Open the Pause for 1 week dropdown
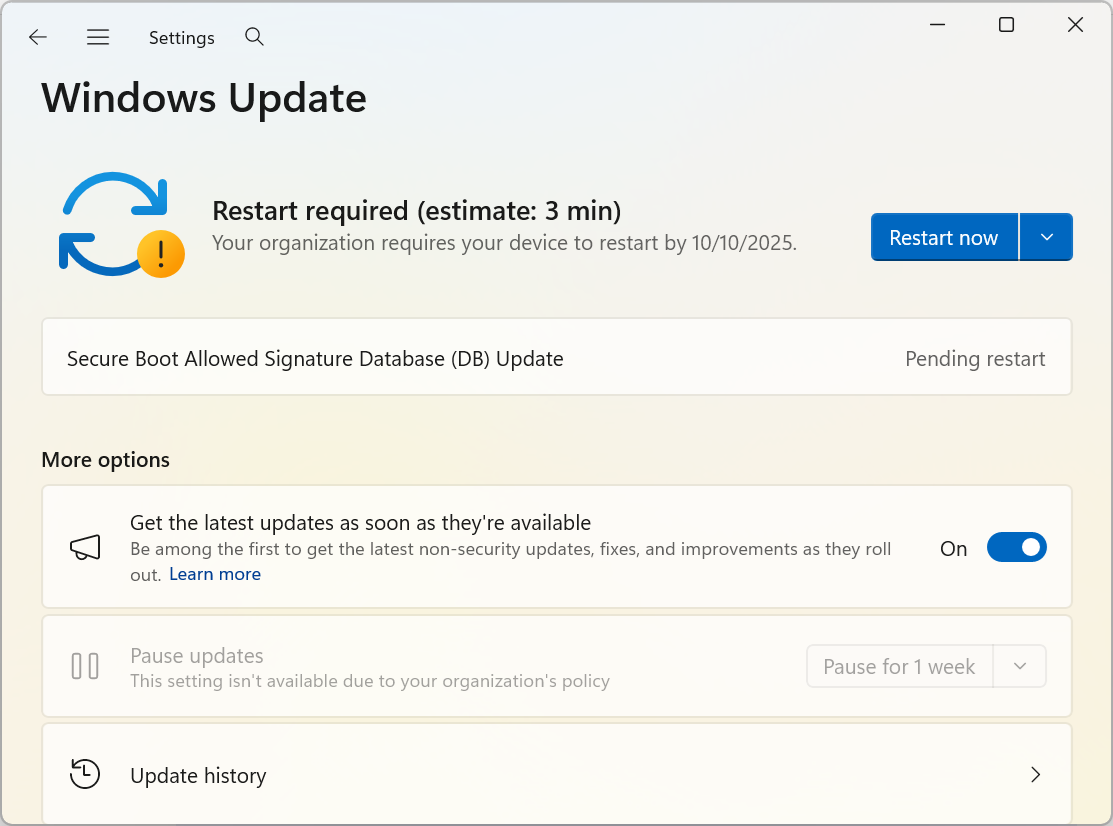Image resolution: width=1113 pixels, height=826 pixels. [1020, 666]
